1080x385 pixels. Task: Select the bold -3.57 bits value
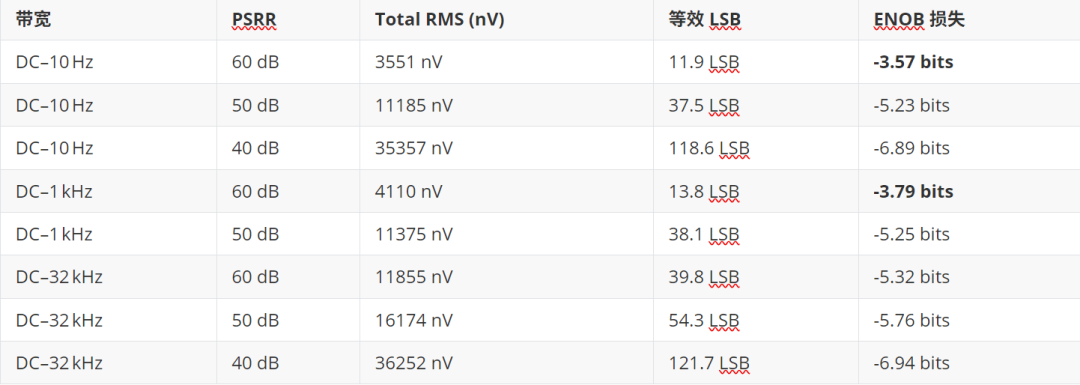point(913,63)
